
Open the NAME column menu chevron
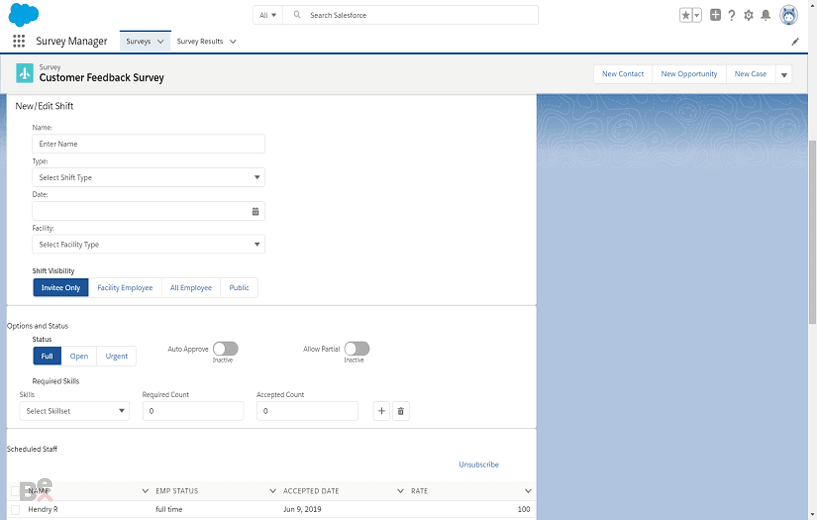tap(145, 491)
